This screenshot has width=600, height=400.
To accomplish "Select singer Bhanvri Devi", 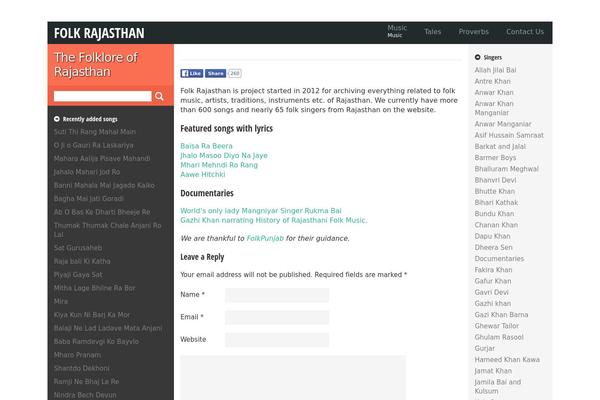I will point(495,180).
